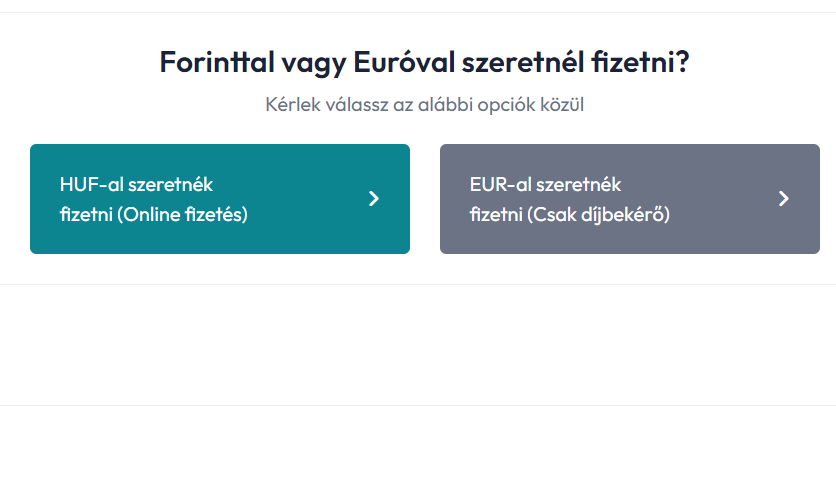Click the '(Online fizetés)' text
Screen dimensions: 836x478
click(x=182, y=214)
